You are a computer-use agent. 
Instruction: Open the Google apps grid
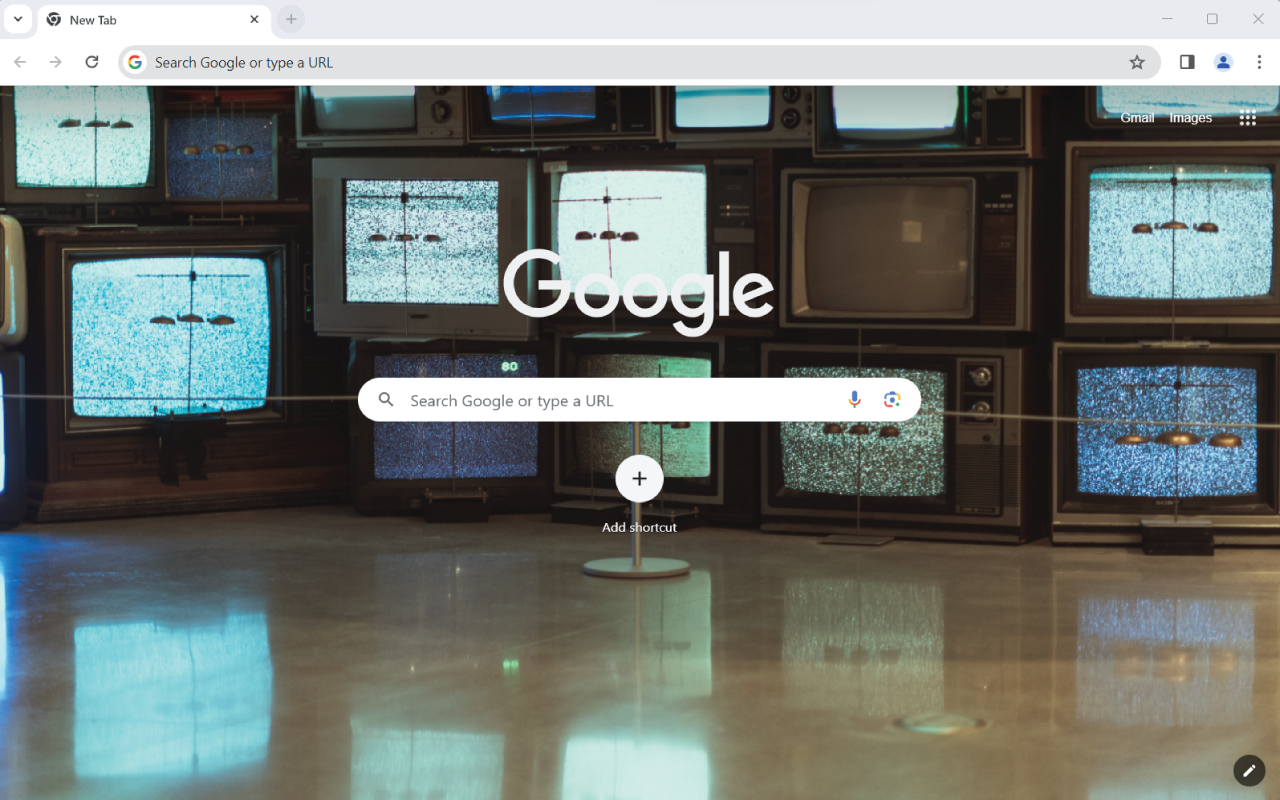(1247, 118)
